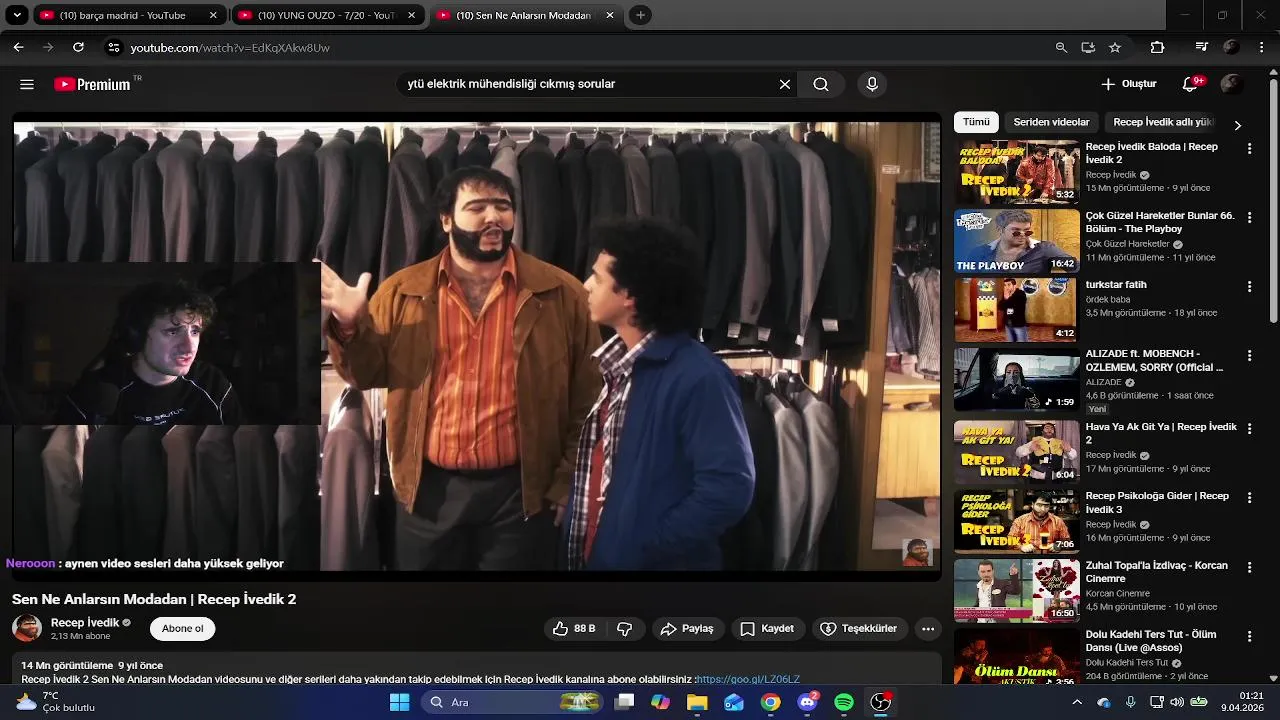
Task: Open Spotify from the taskbar
Action: tap(844, 702)
